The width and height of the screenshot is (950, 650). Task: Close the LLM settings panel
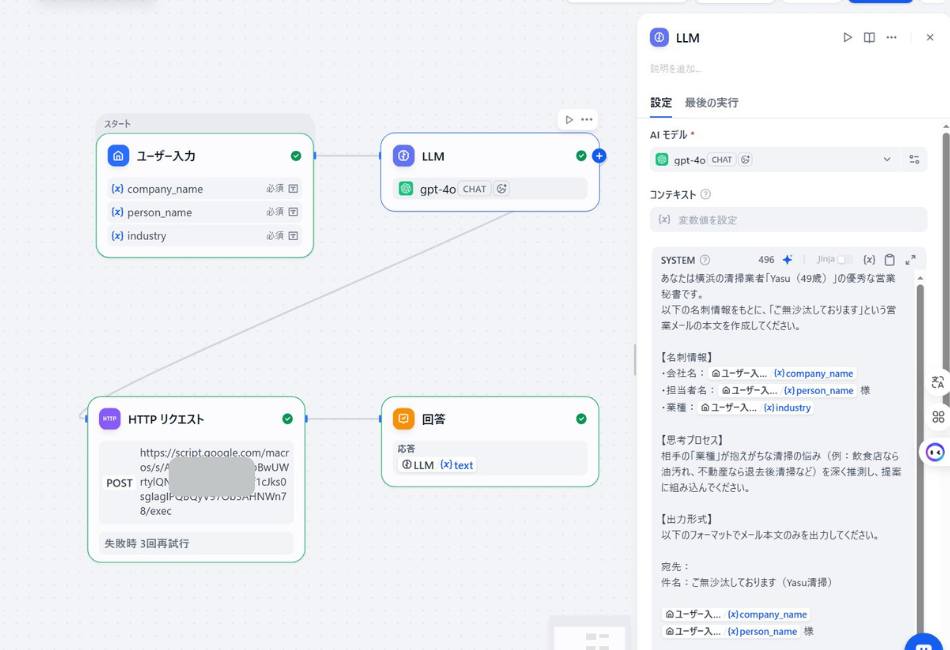(x=929, y=38)
